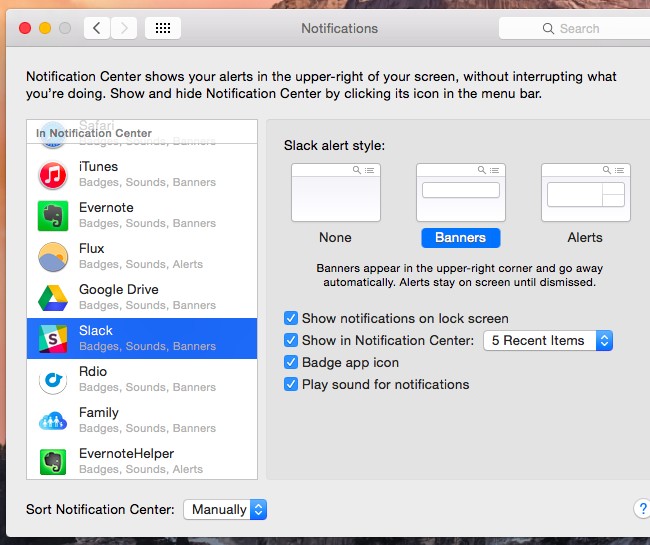The width and height of the screenshot is (650, 545).
Task: Click the Evernote elephant icon
Action: coord(53,216)
